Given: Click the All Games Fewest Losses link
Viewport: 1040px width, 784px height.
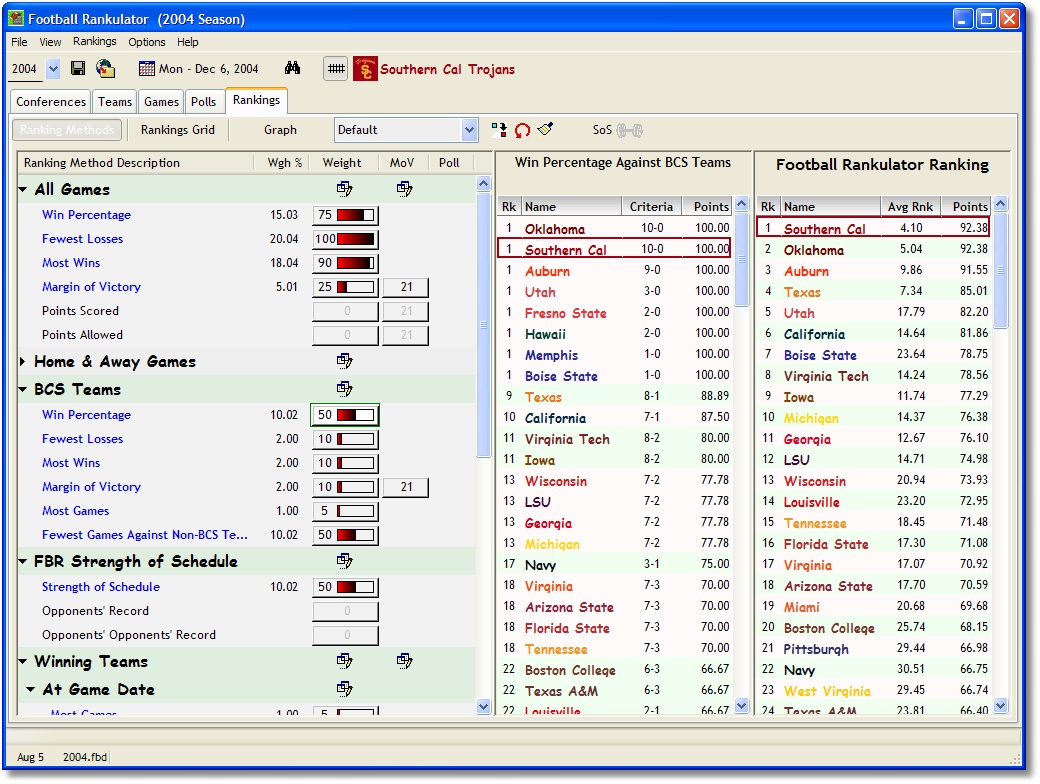Looking at the screenshot, I should click(x=82, y=239).
